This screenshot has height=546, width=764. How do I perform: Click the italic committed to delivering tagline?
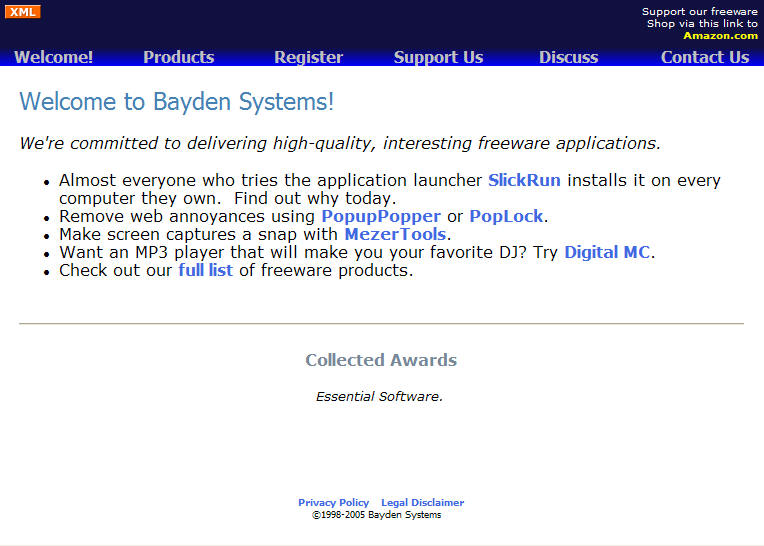click(340, 143)
